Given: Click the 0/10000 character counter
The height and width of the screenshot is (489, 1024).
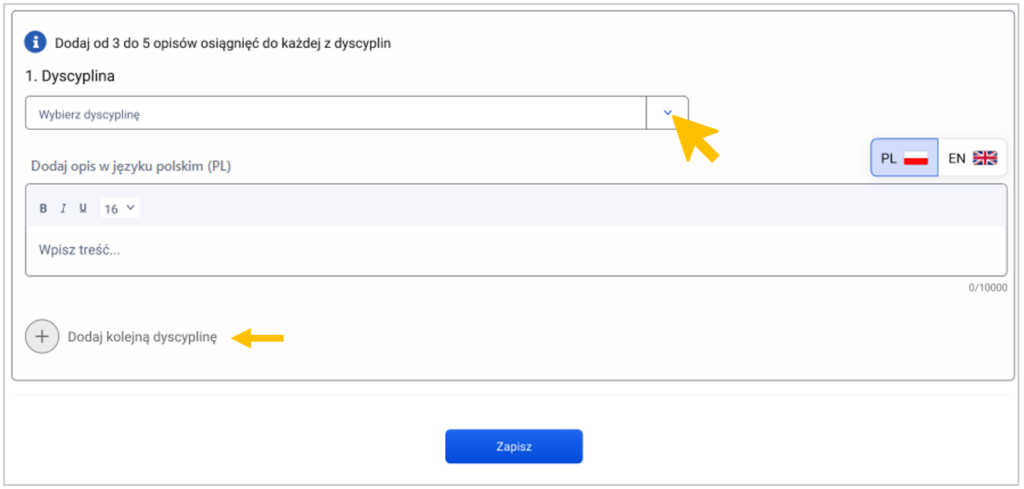Looking at the screenshot, I should [x=987, y=288].
